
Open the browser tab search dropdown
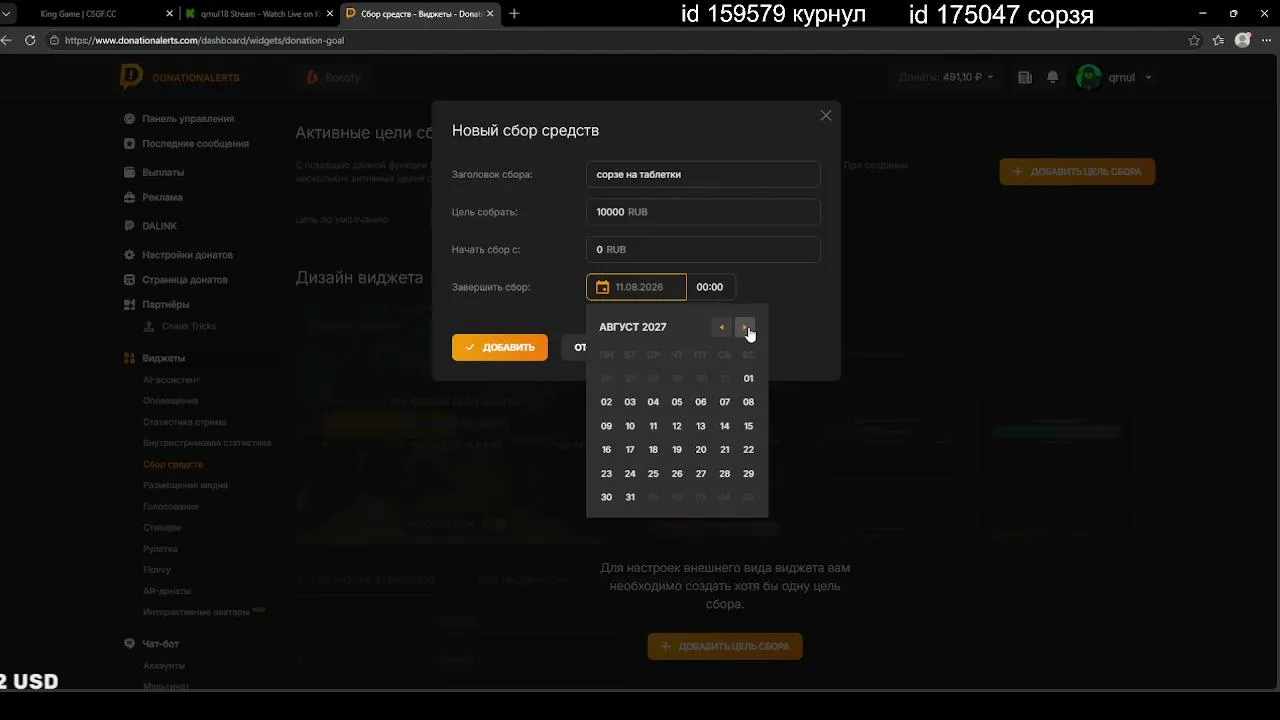pos(8,14)
